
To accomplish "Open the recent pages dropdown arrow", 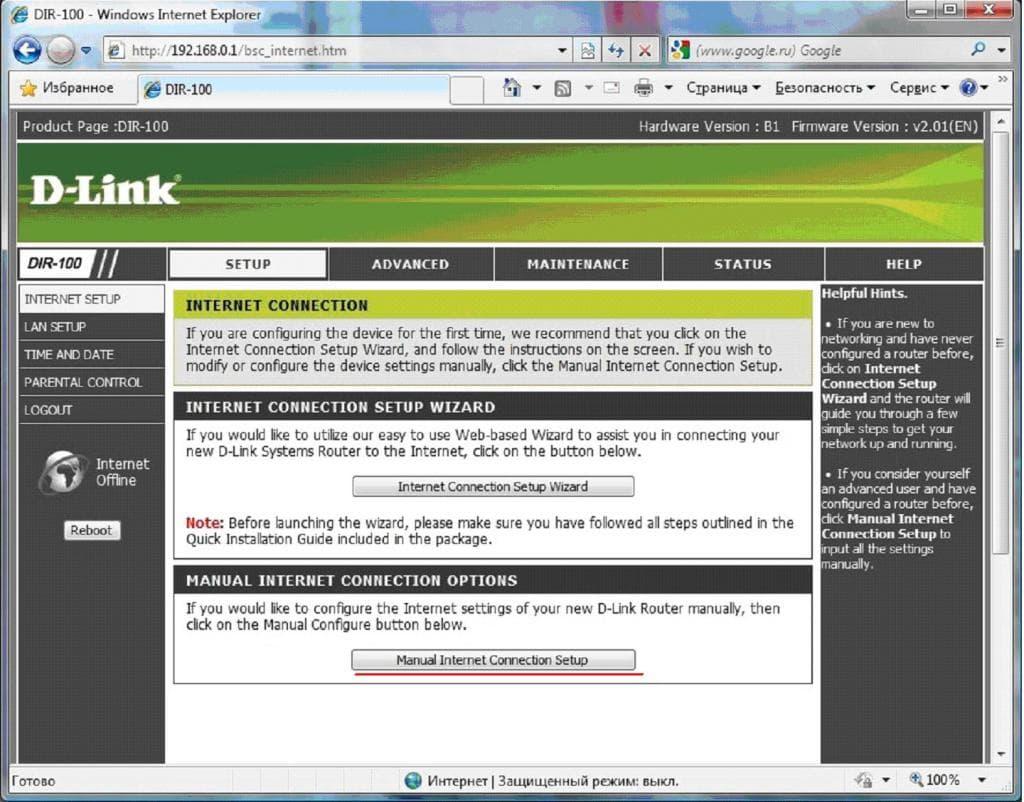I will [x=86, y=50].
